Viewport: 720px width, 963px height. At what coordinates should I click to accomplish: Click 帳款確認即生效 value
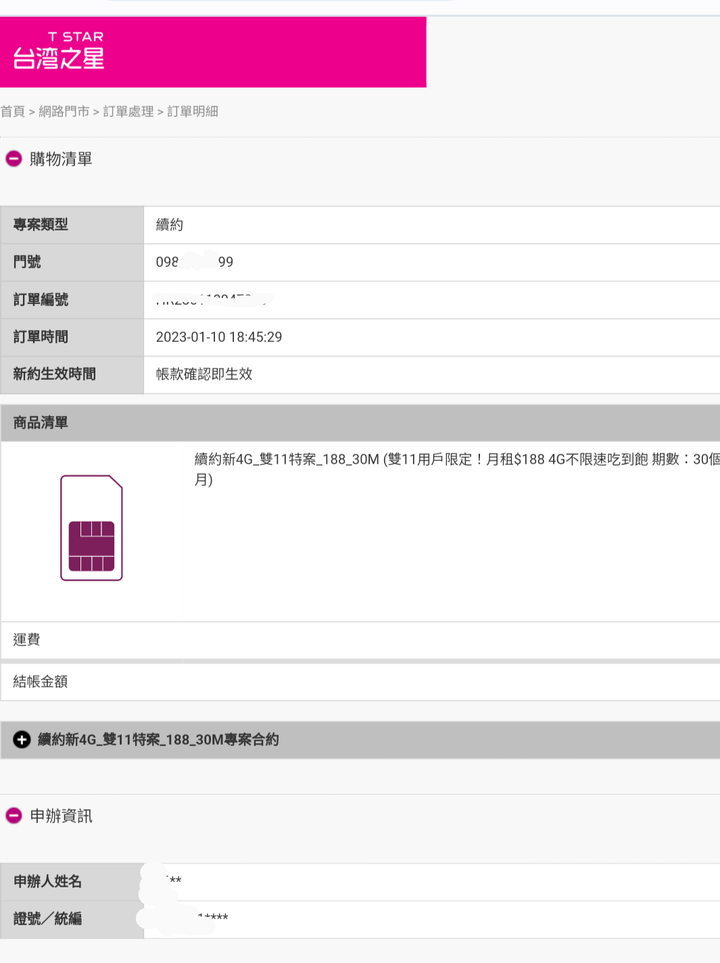coord(204,374)
